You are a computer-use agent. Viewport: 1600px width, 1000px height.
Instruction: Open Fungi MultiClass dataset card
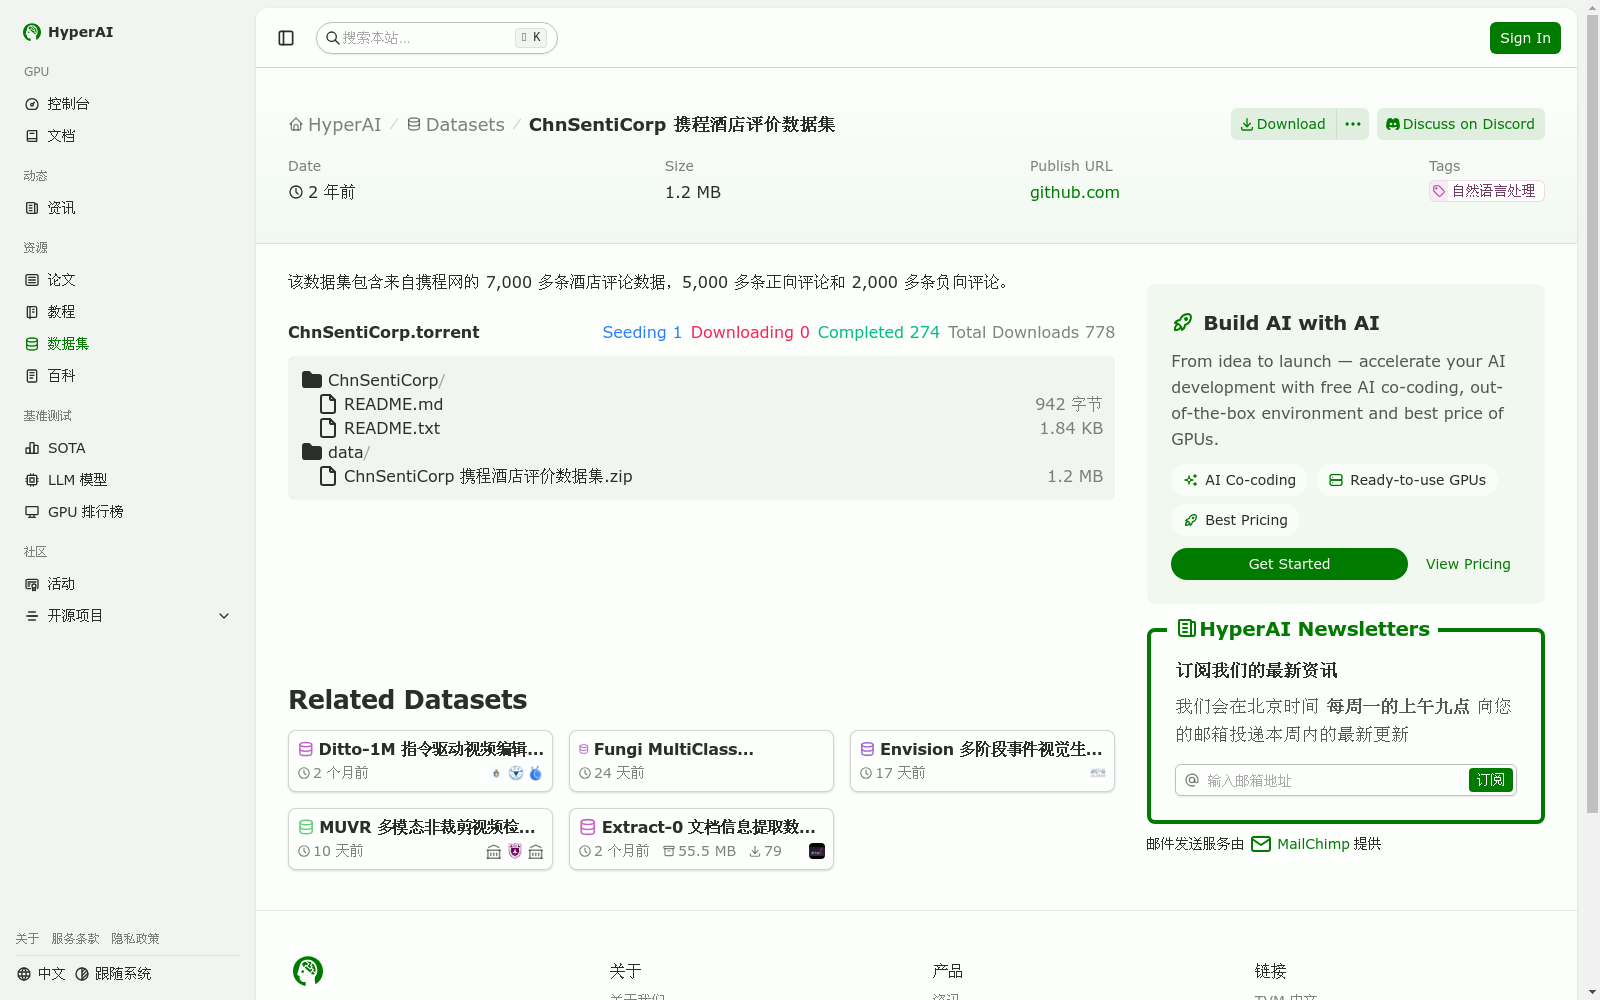[701, 761]
